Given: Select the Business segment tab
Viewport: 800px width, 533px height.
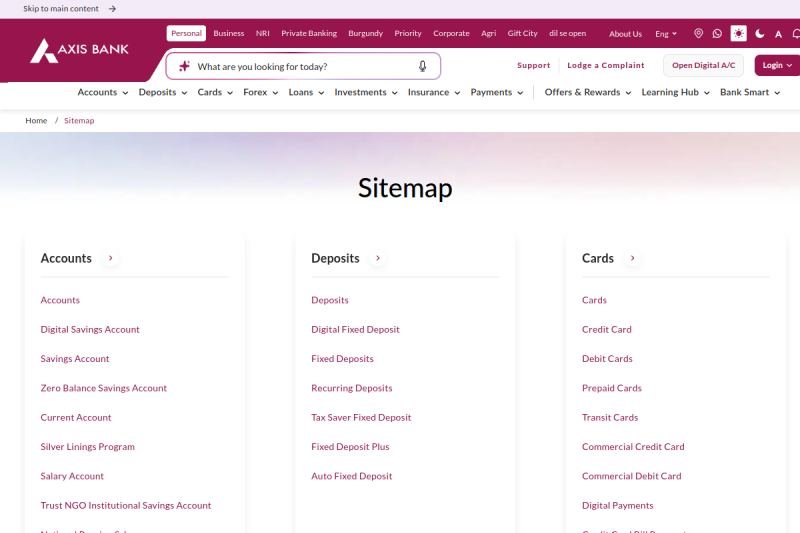Looking at the screenshot, I should (x=229, y=33).
